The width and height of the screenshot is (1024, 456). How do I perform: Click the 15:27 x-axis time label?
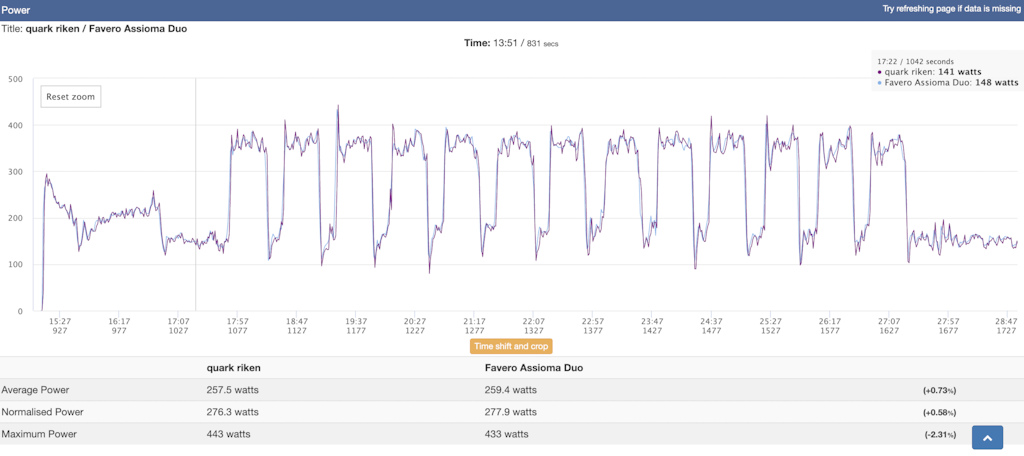60,321
